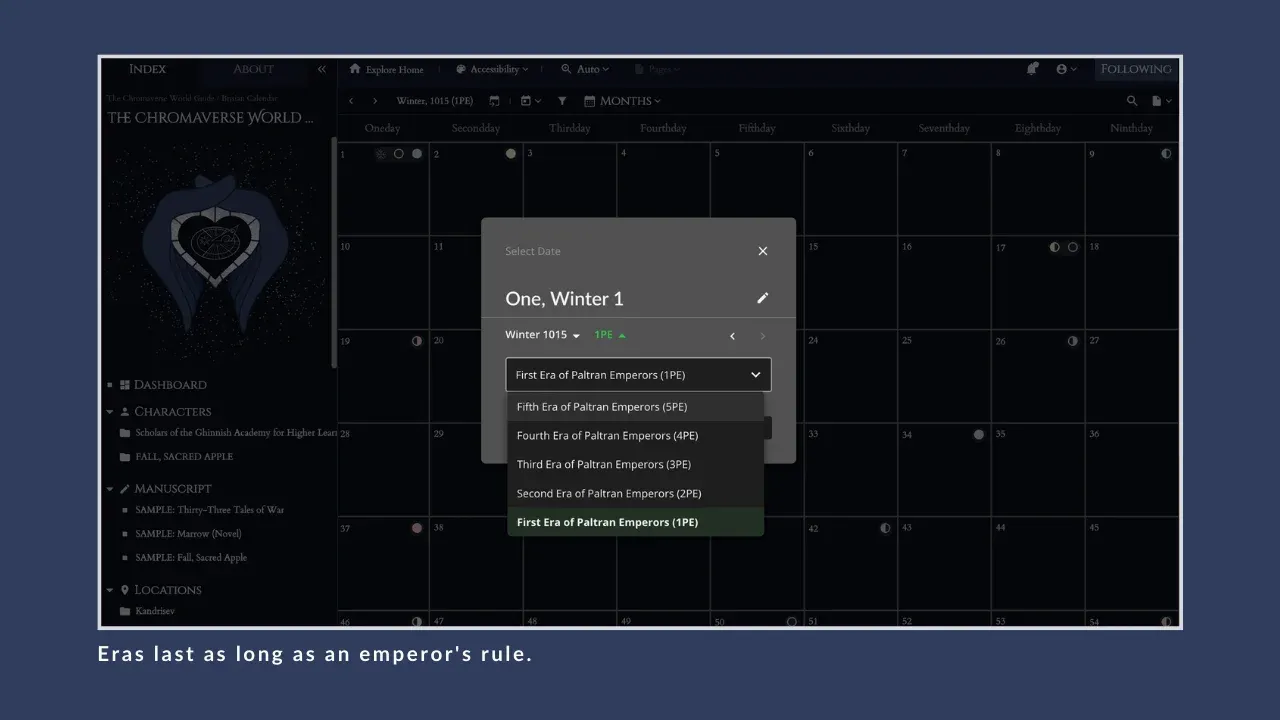Image resolution: width=1280 pixels, height=720 pixels.
Task: Open the Dashboard from the sidebar
Action: (168, 384)
